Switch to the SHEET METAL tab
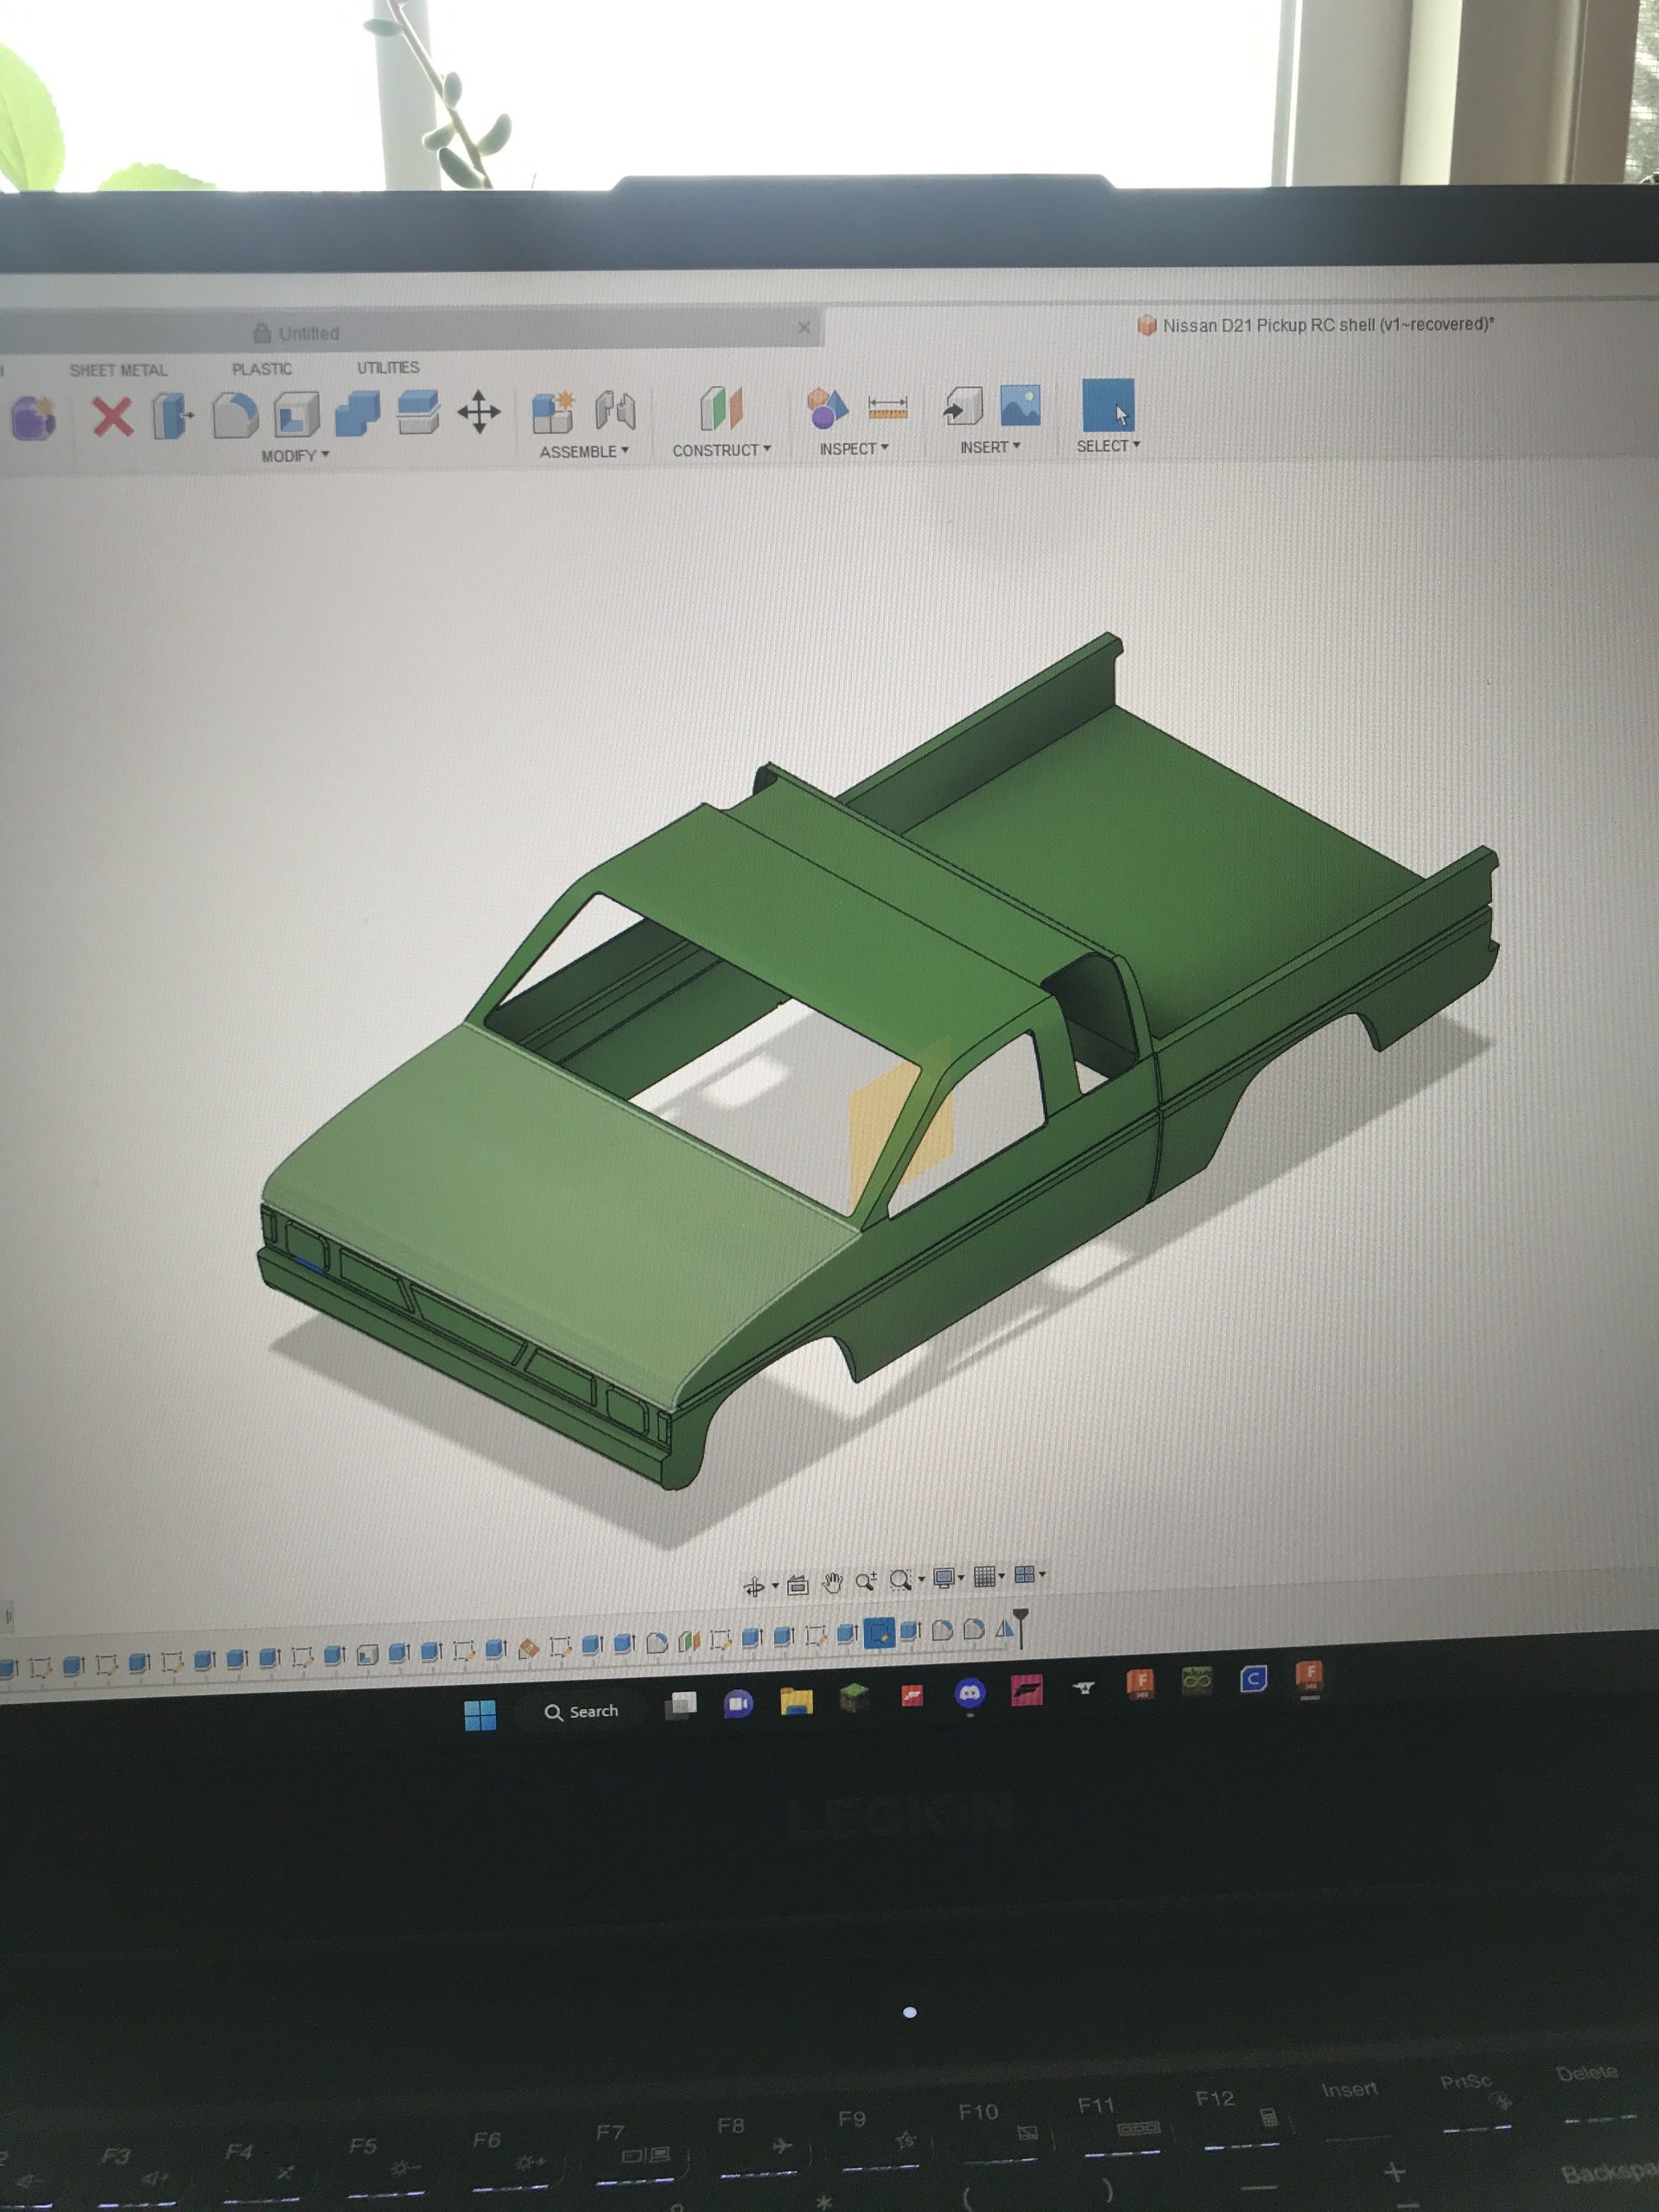The width and height of the screenshot is (1659, 2212). click(x=118, y=370)
